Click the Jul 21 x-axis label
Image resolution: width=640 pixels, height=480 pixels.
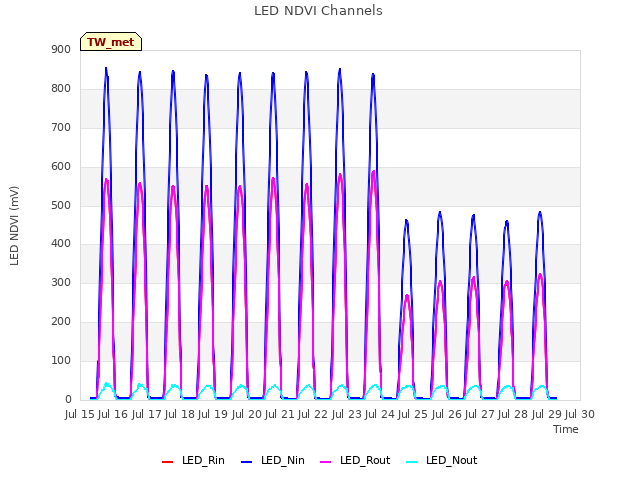coord(280,414)
